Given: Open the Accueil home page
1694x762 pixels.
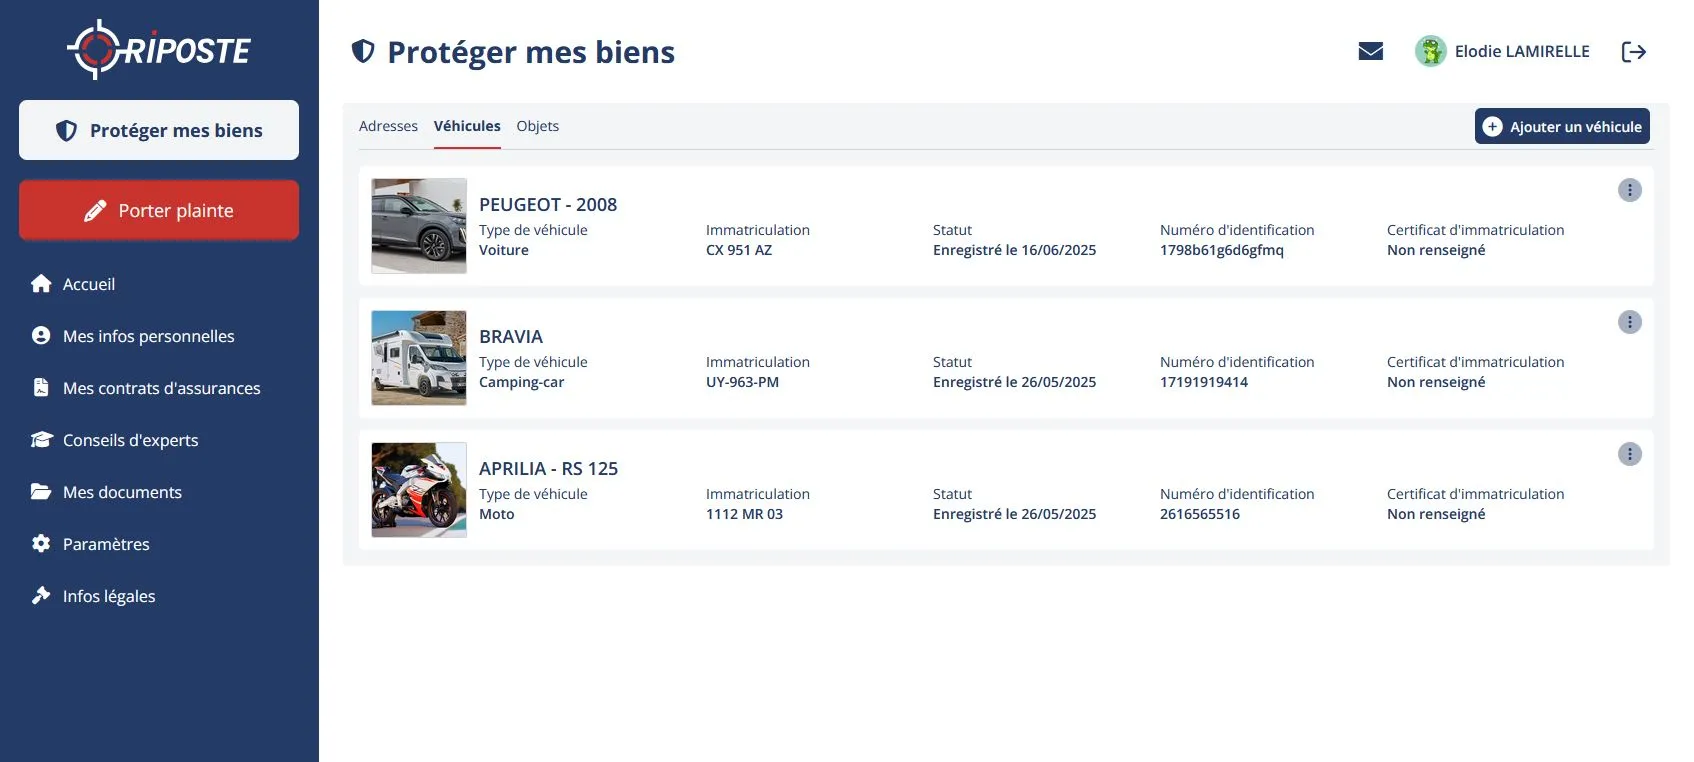Looking at the screenshot, I should coord(88,284).
